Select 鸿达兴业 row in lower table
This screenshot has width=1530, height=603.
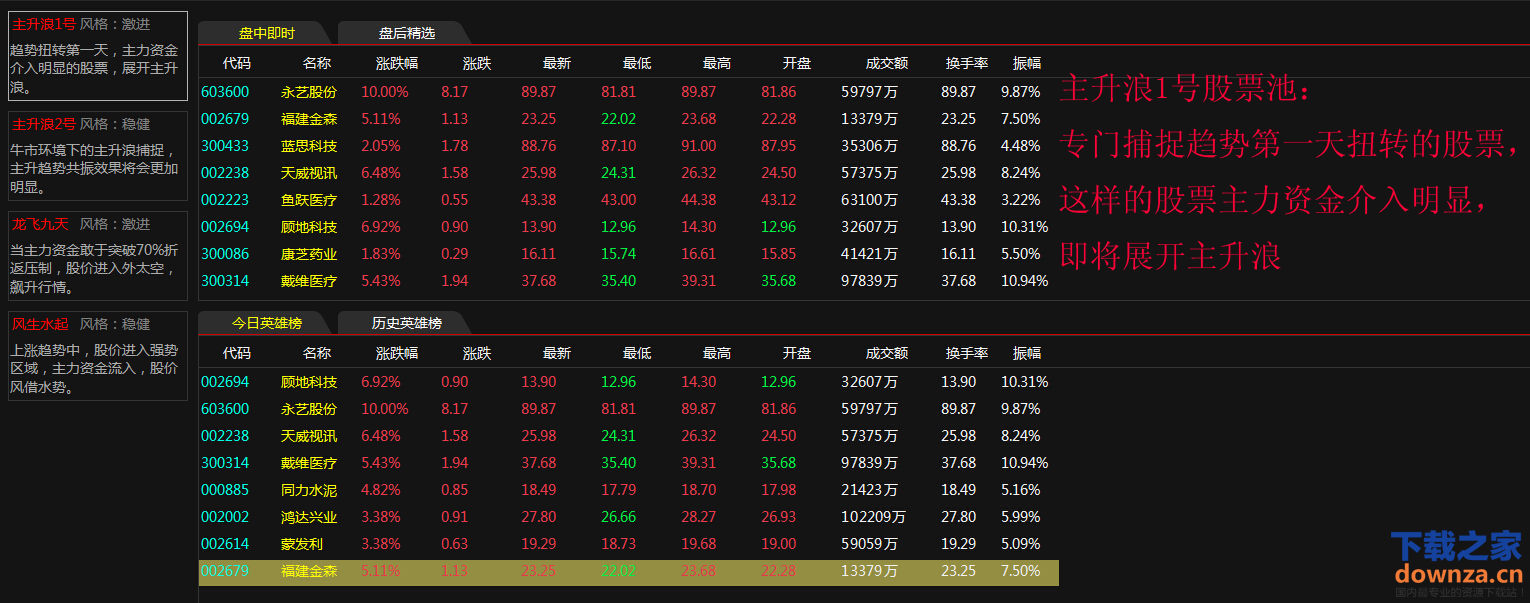tap(309, 517)
